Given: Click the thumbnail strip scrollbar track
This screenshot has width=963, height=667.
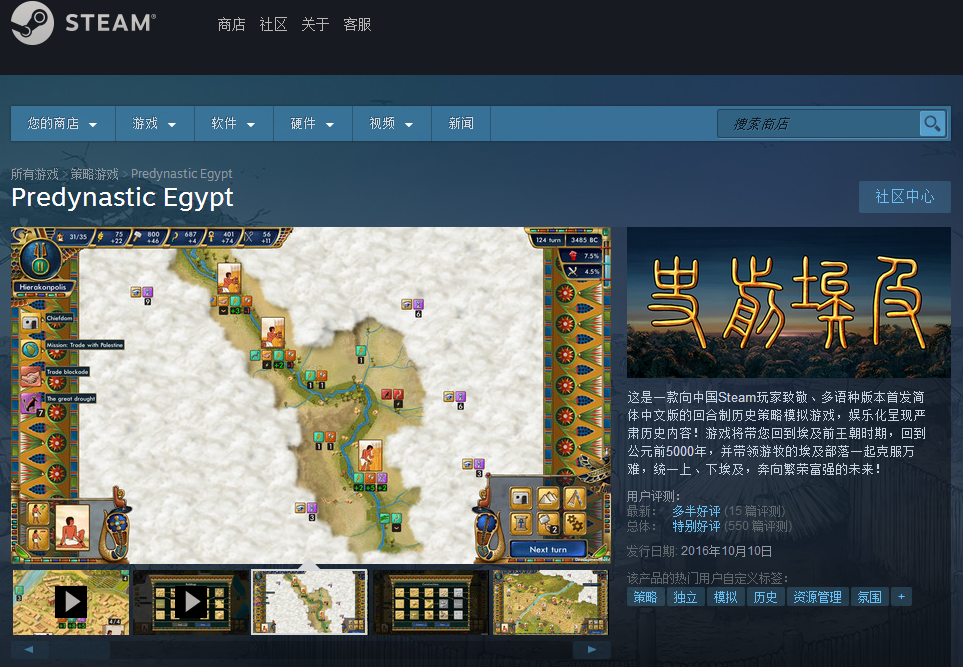Looking at the screenshot, I should (310, 649).
